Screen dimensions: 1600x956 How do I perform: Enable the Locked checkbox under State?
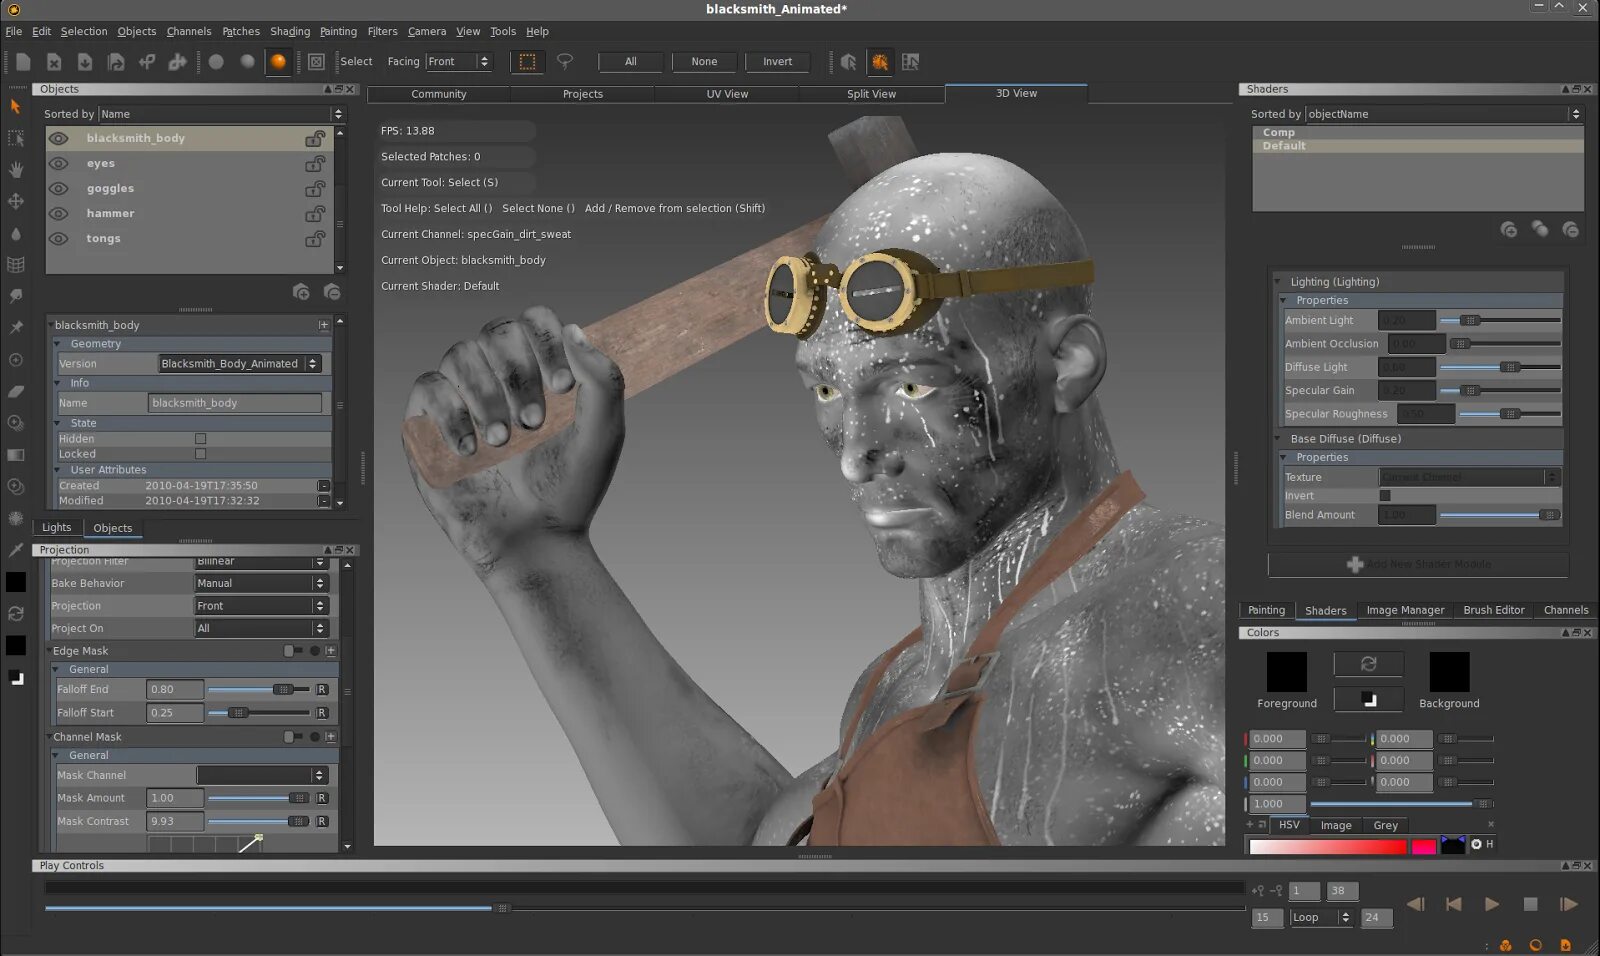pyautogui.click(x=201, y=454)
